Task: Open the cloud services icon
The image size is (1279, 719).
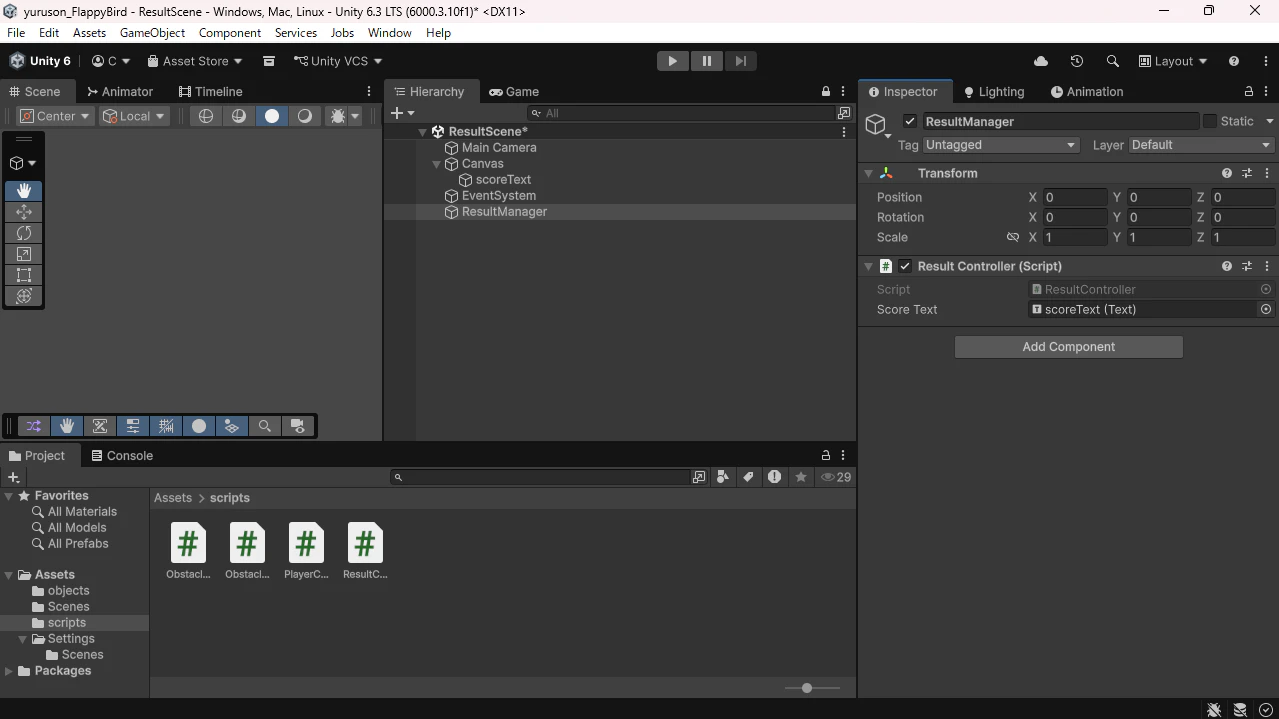Action: [1041, 61]
